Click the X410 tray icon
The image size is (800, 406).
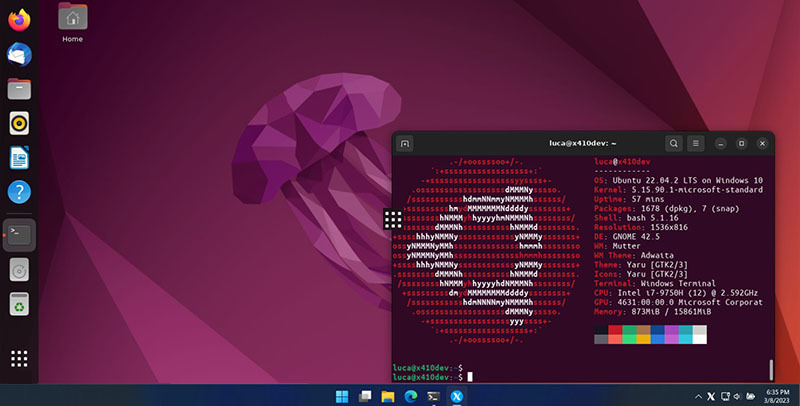(x=711, y=396)
